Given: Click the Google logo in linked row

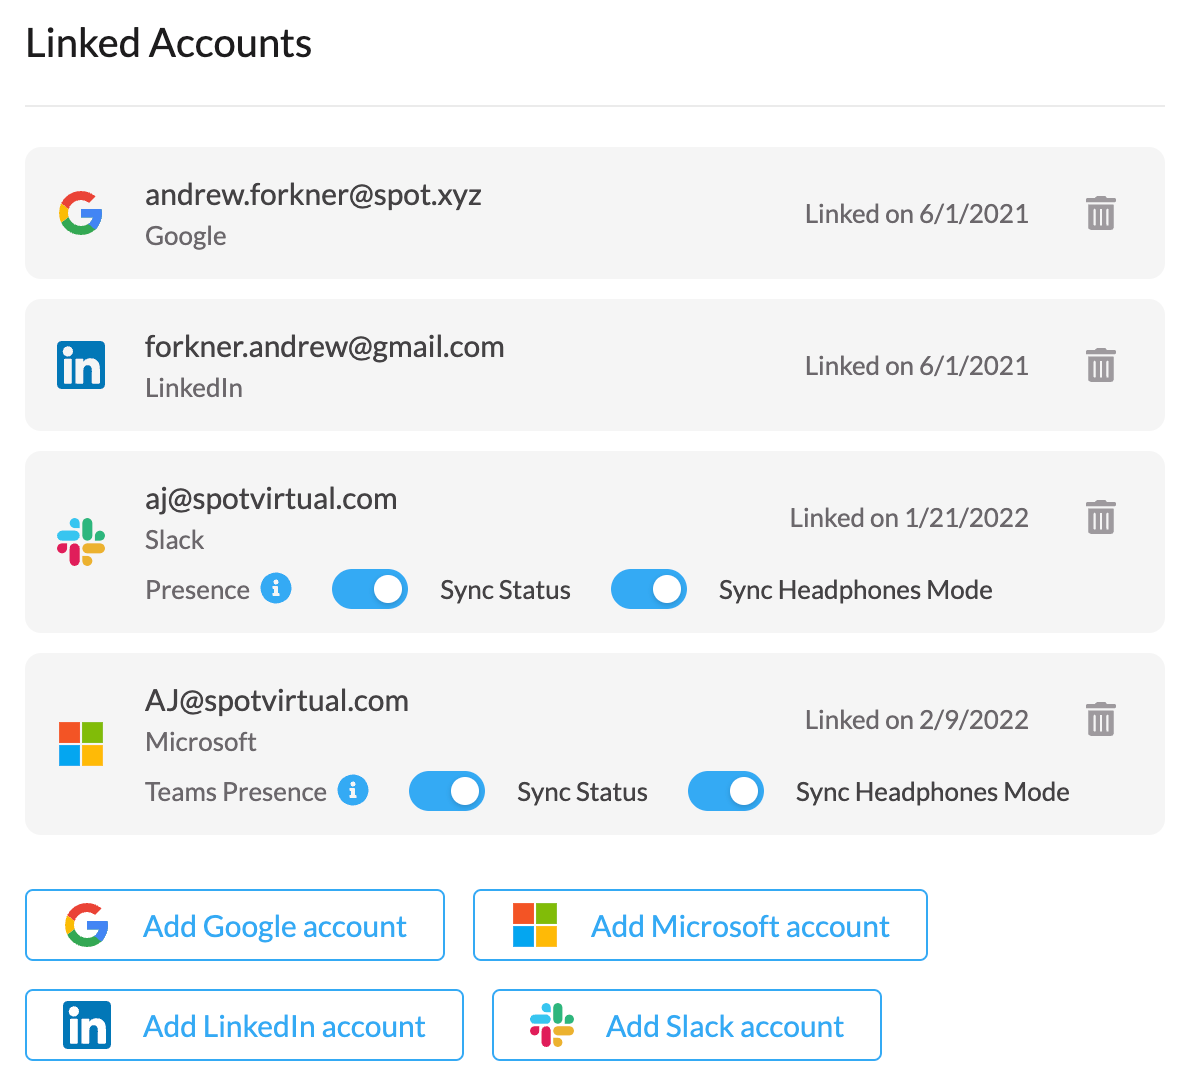Looking at the screenshot, I should click(x=80, y=213).
